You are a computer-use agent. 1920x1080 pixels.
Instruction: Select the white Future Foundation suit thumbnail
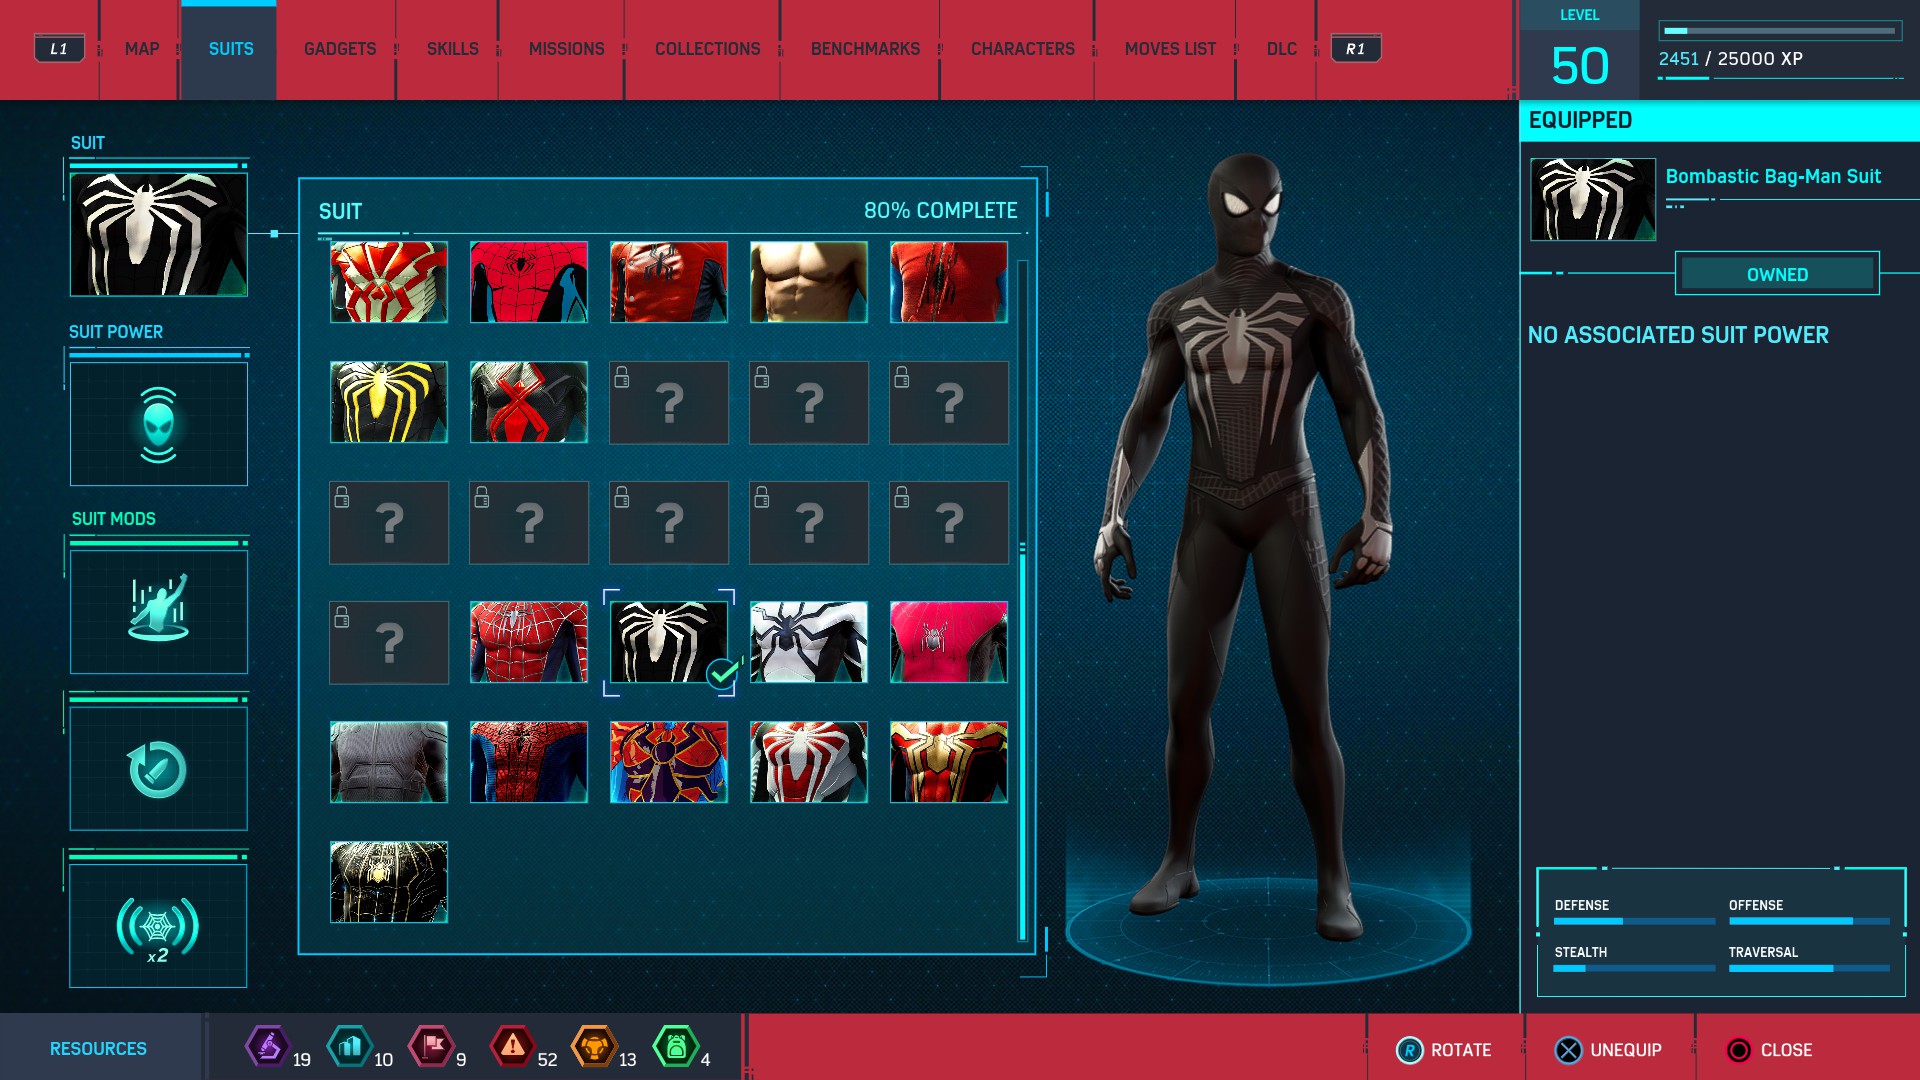pos(808,642)
